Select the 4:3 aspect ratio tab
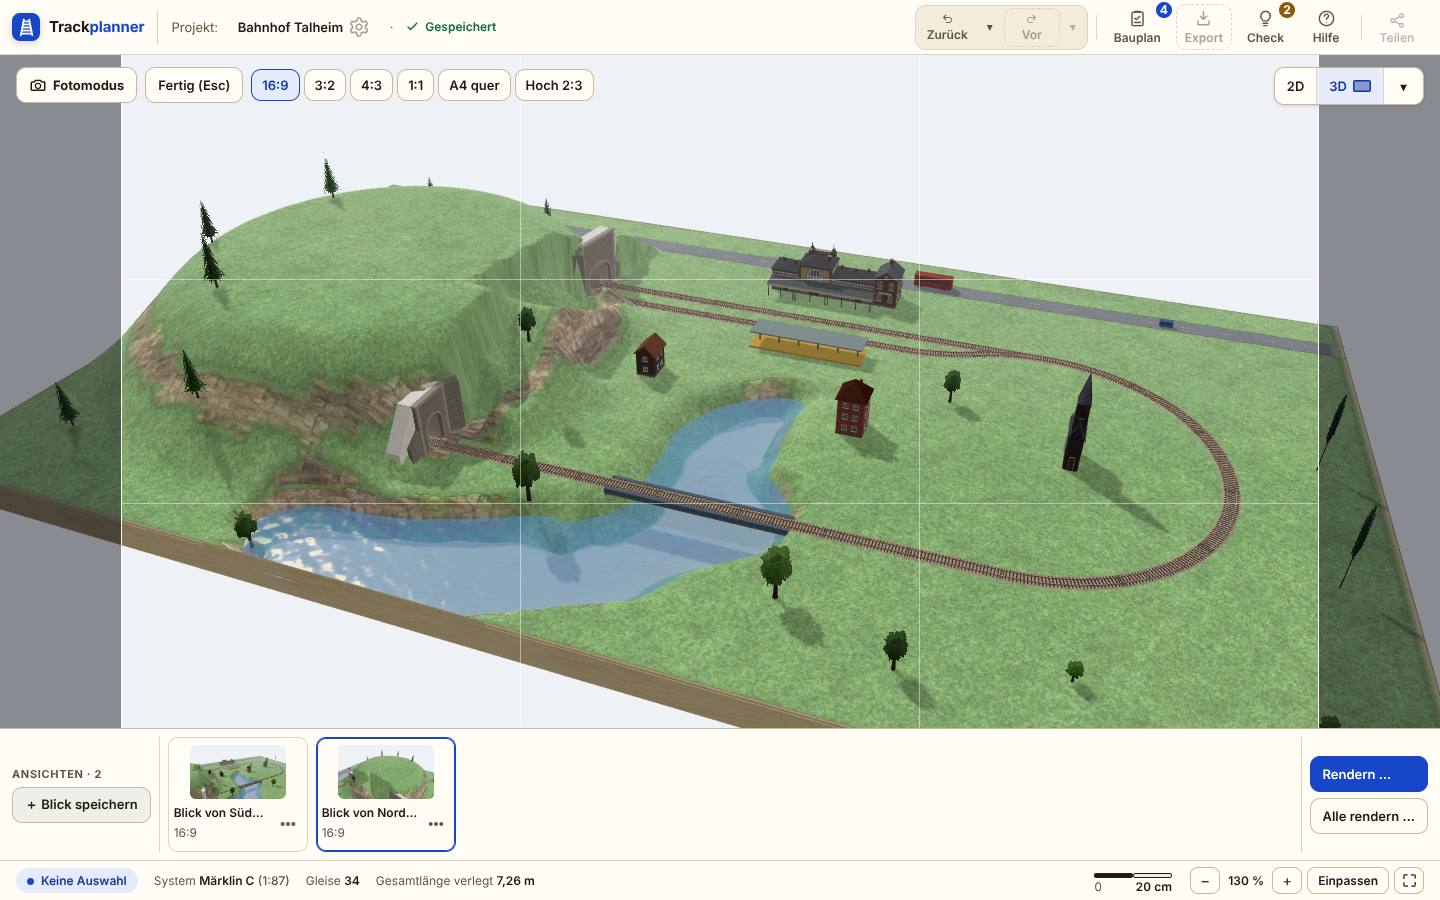1440x900 pixels. coord(371,85)
